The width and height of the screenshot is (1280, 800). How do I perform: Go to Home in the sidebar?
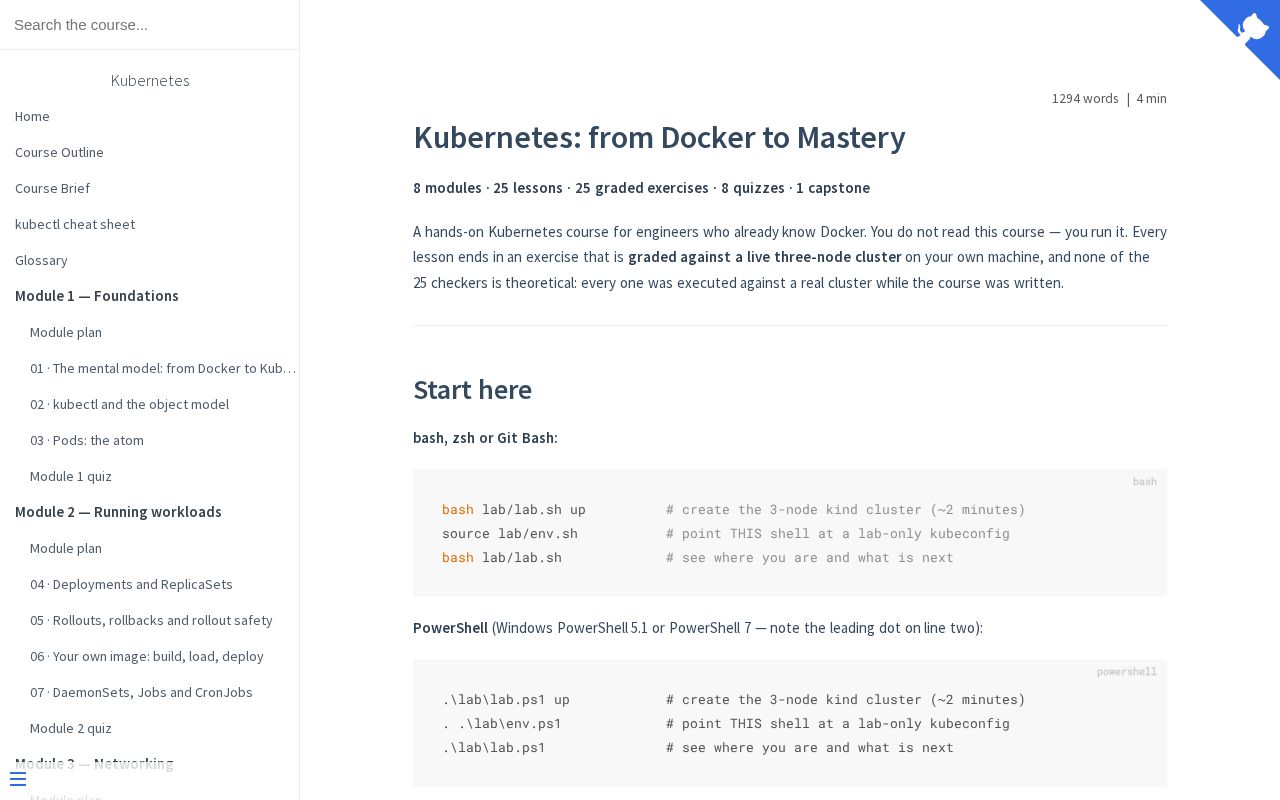(32, 116)
